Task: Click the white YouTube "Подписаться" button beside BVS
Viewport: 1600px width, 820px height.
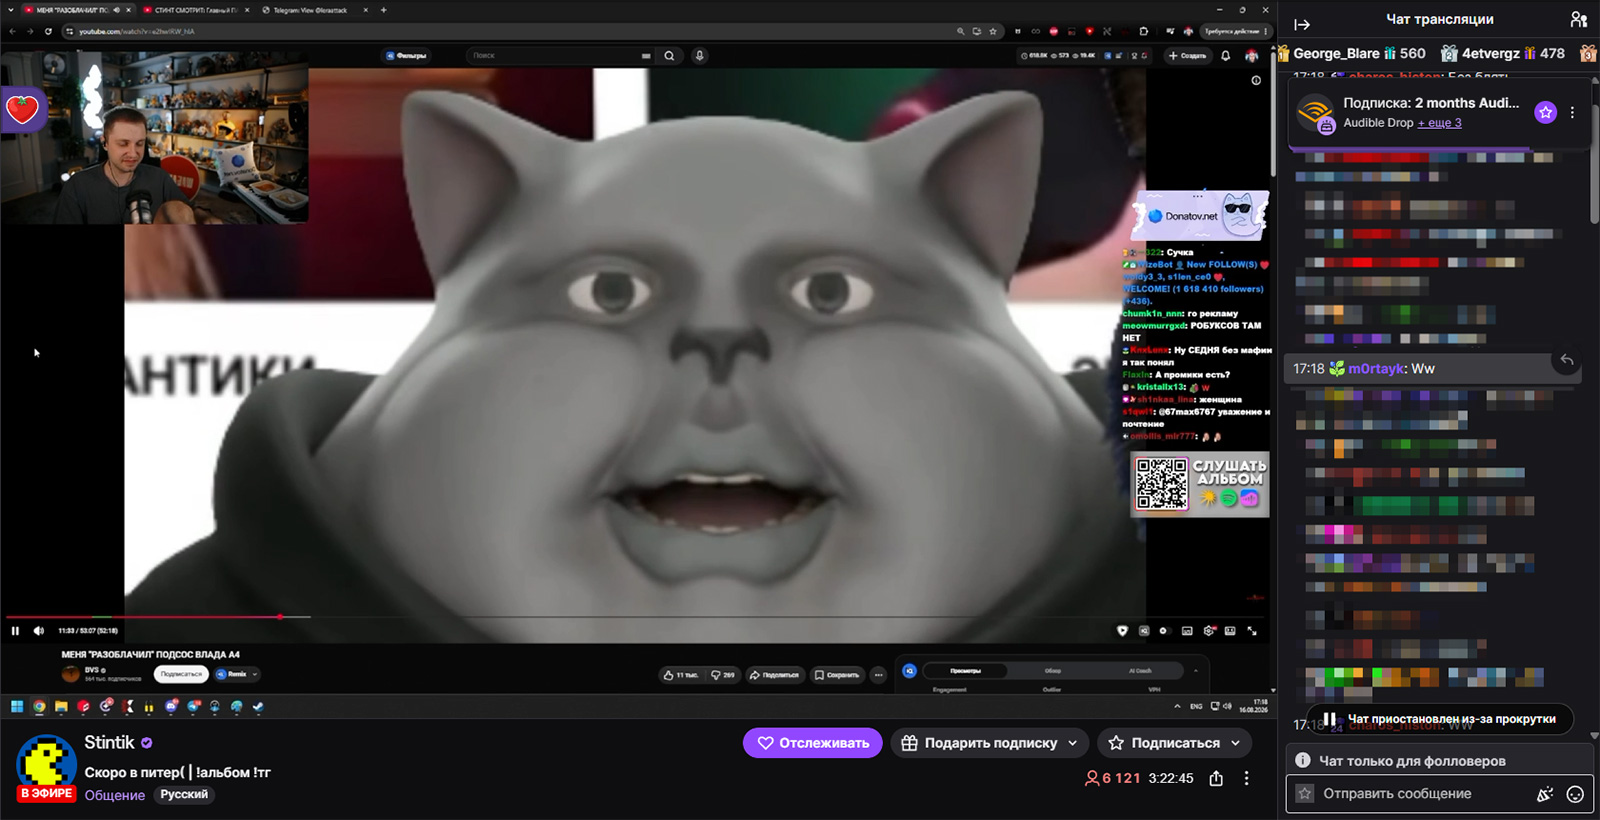Action: pos(181,674)
